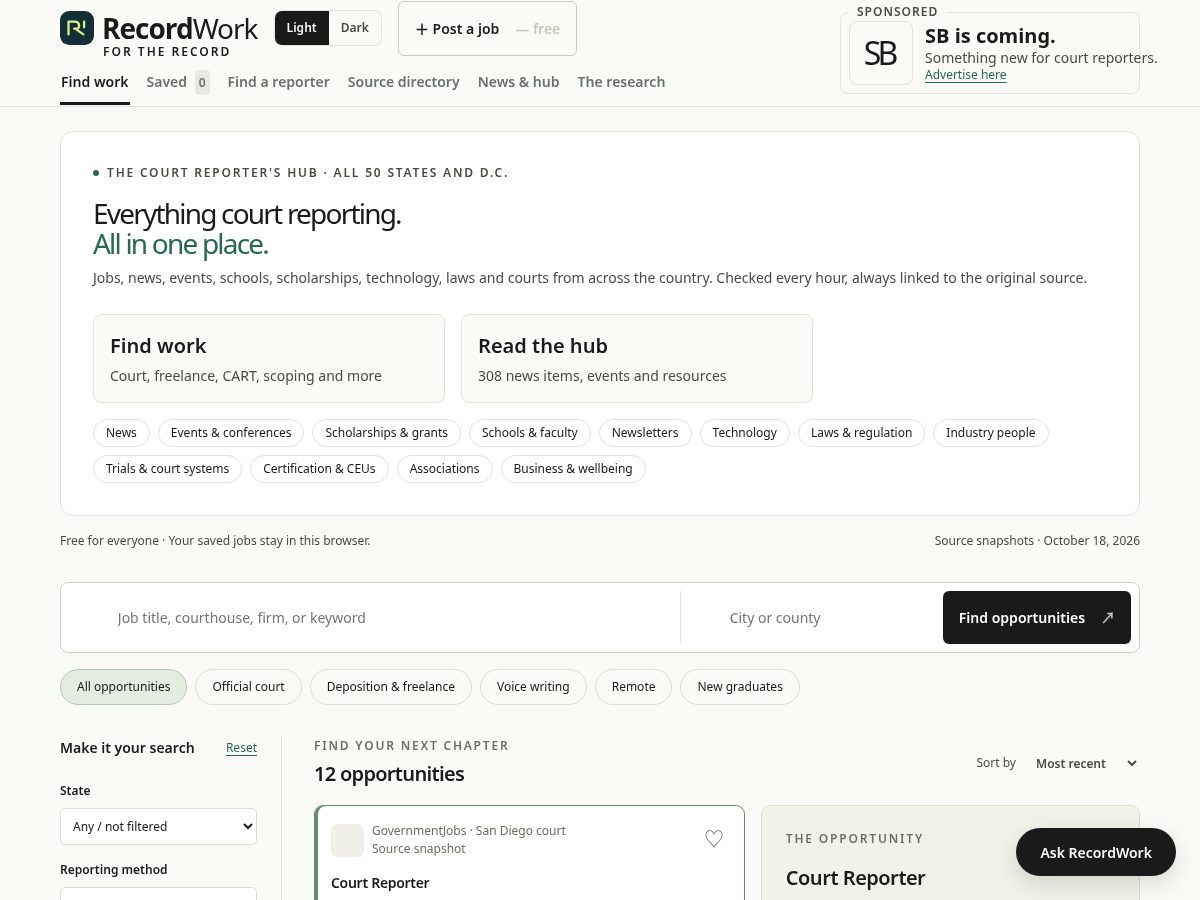The width and height of the screenshot is (1200, 900).
Task: Click 'Source snapshots · October 18, 2026' text
Action: [1037, 541]
